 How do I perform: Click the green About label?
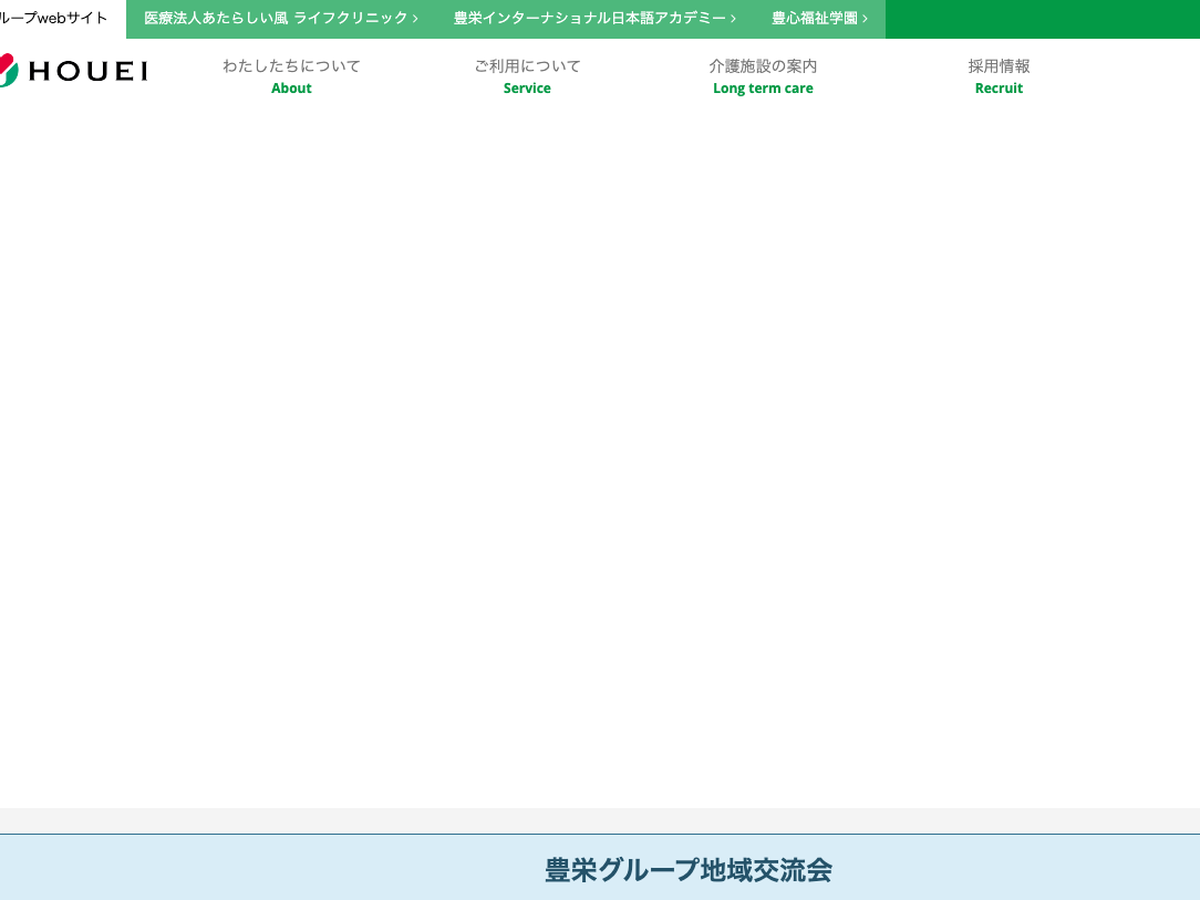[291, 88]
